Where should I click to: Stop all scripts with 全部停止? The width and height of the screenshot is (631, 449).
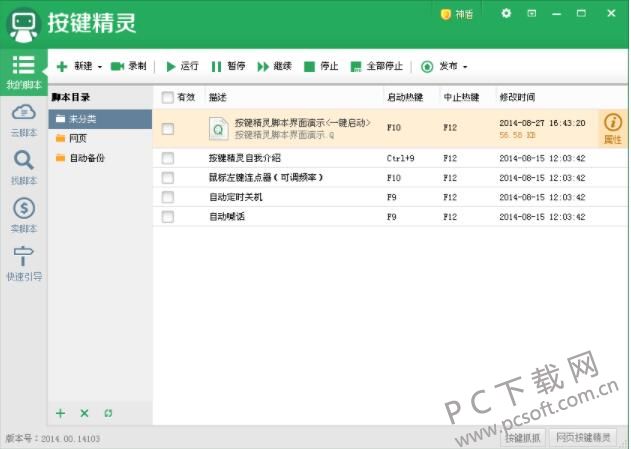click(x=377, y=66)
